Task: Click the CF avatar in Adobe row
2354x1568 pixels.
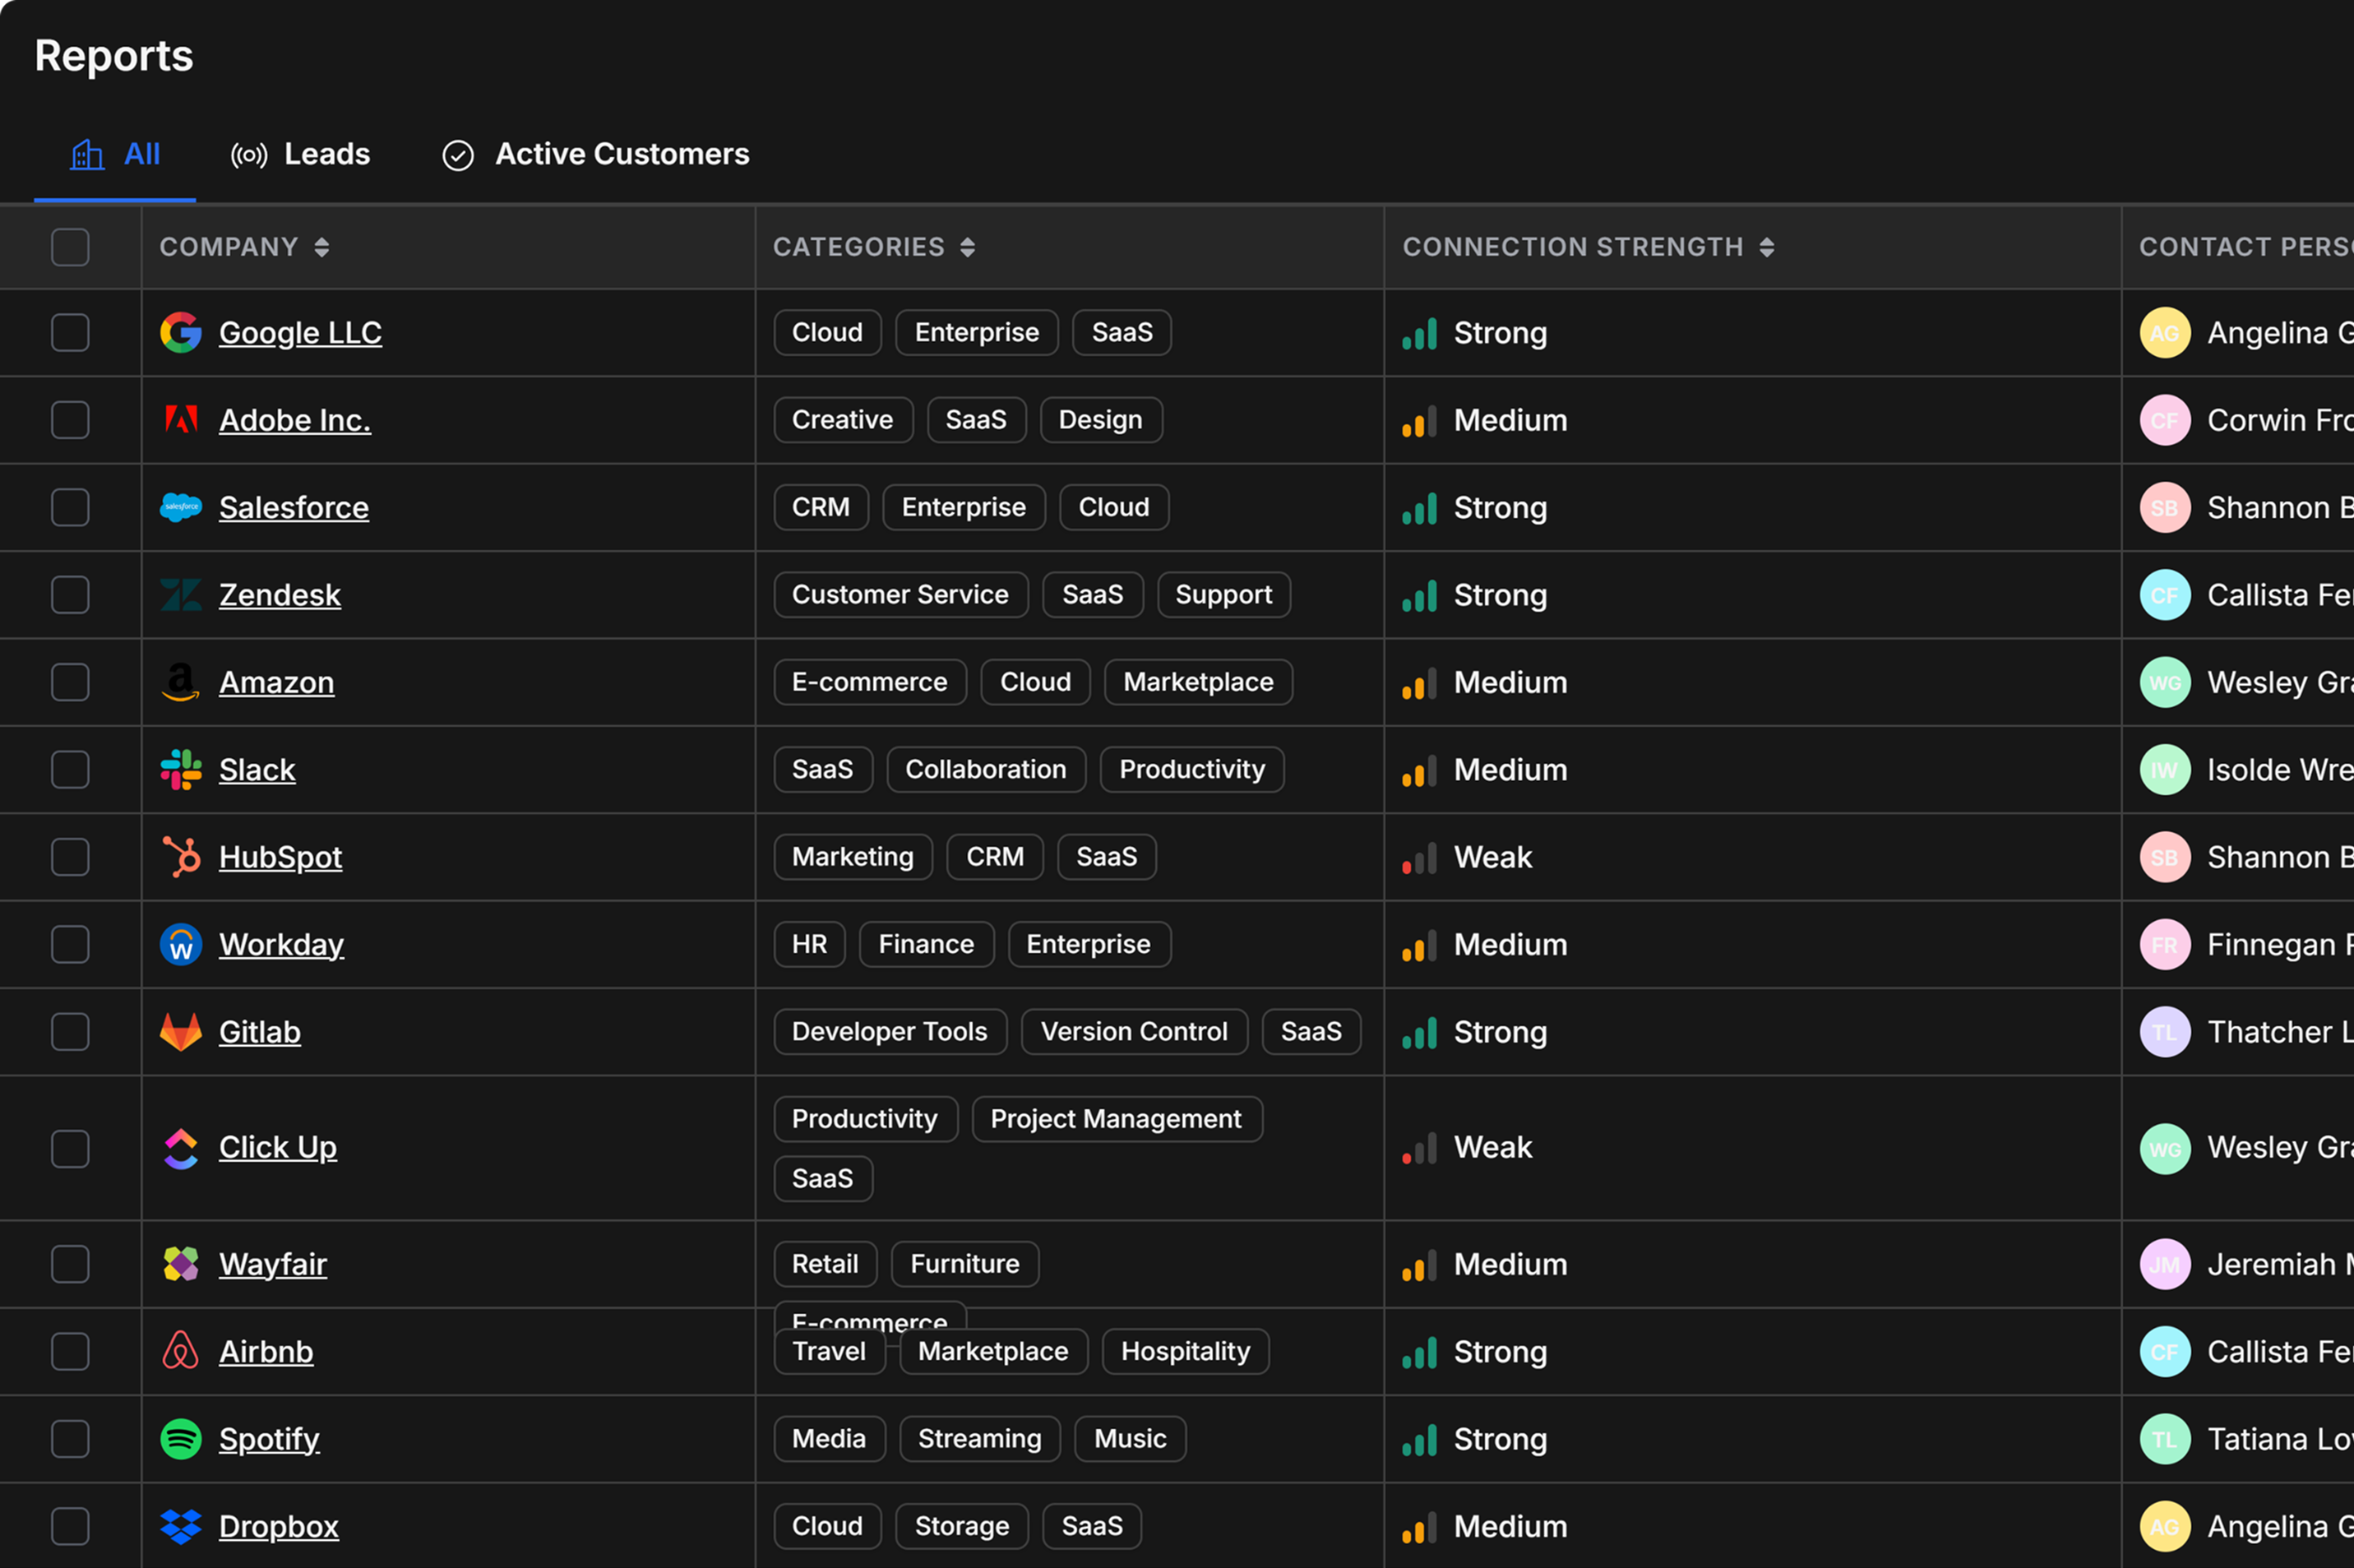Action: (2165, 420)
